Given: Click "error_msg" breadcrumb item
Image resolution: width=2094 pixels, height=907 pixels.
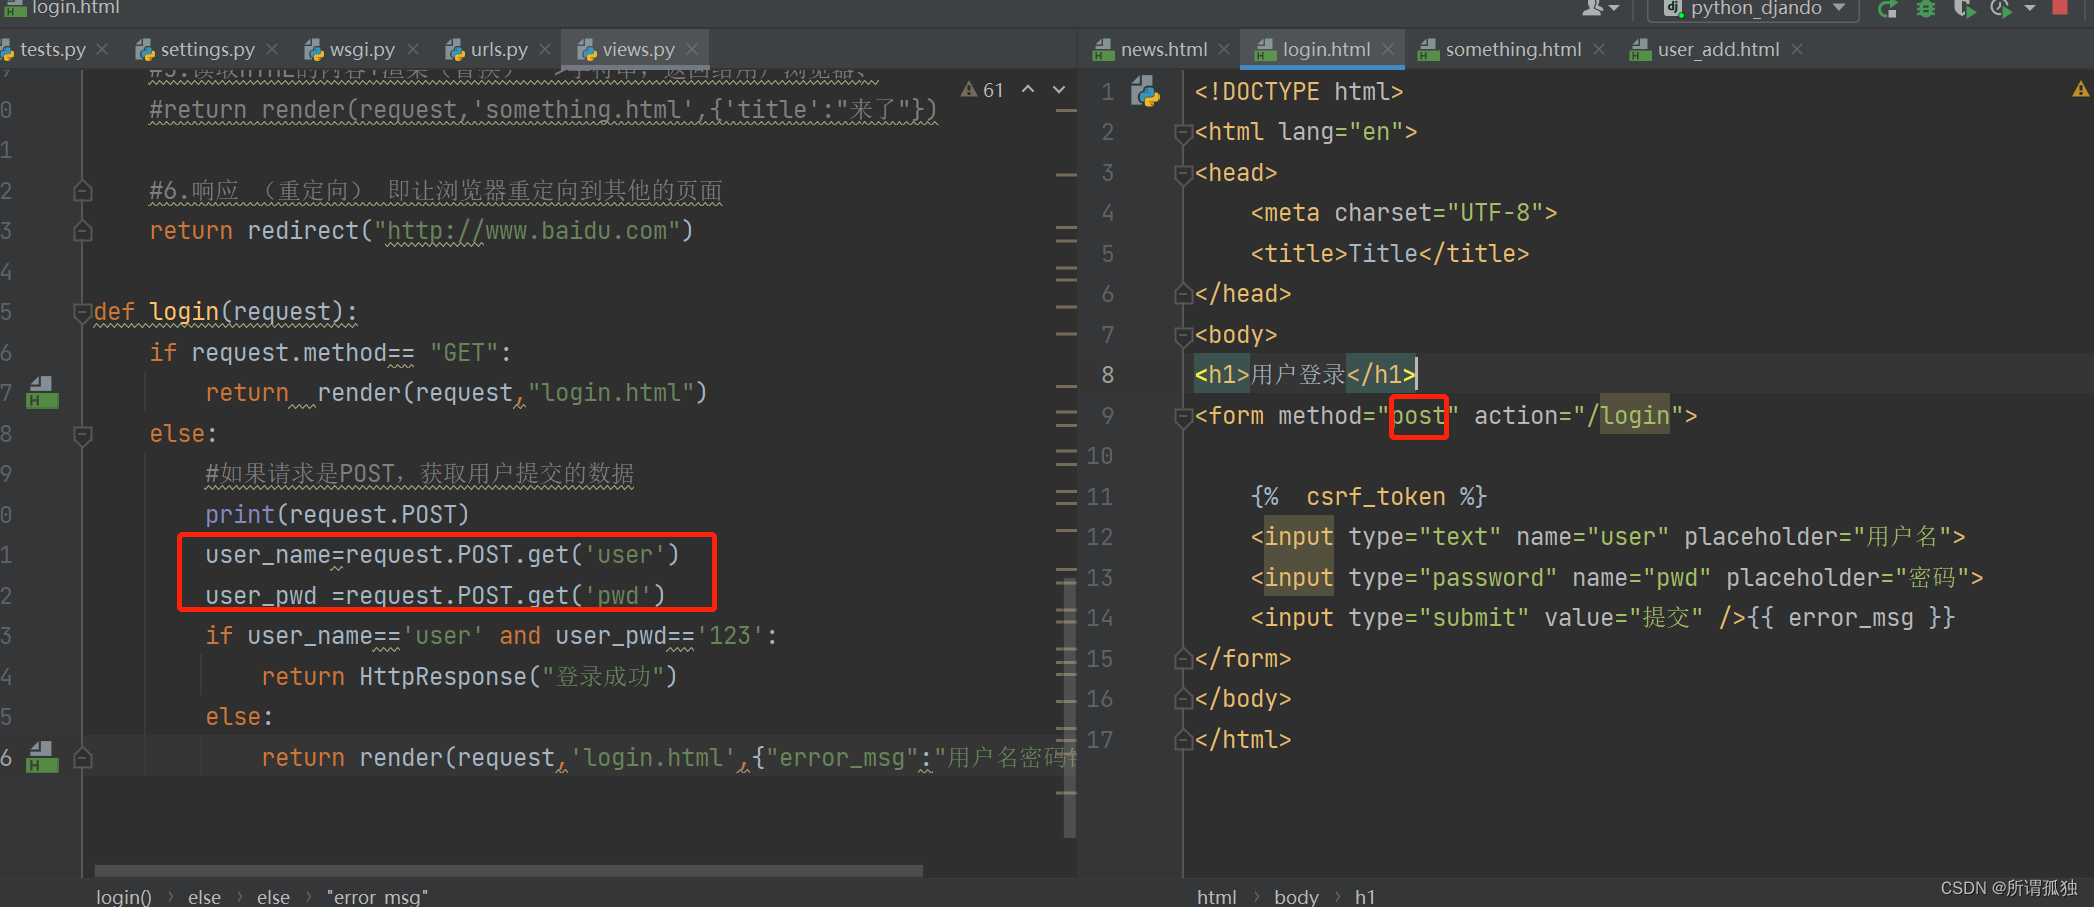Looking at the screenshot, I should (x=377, y=897).
